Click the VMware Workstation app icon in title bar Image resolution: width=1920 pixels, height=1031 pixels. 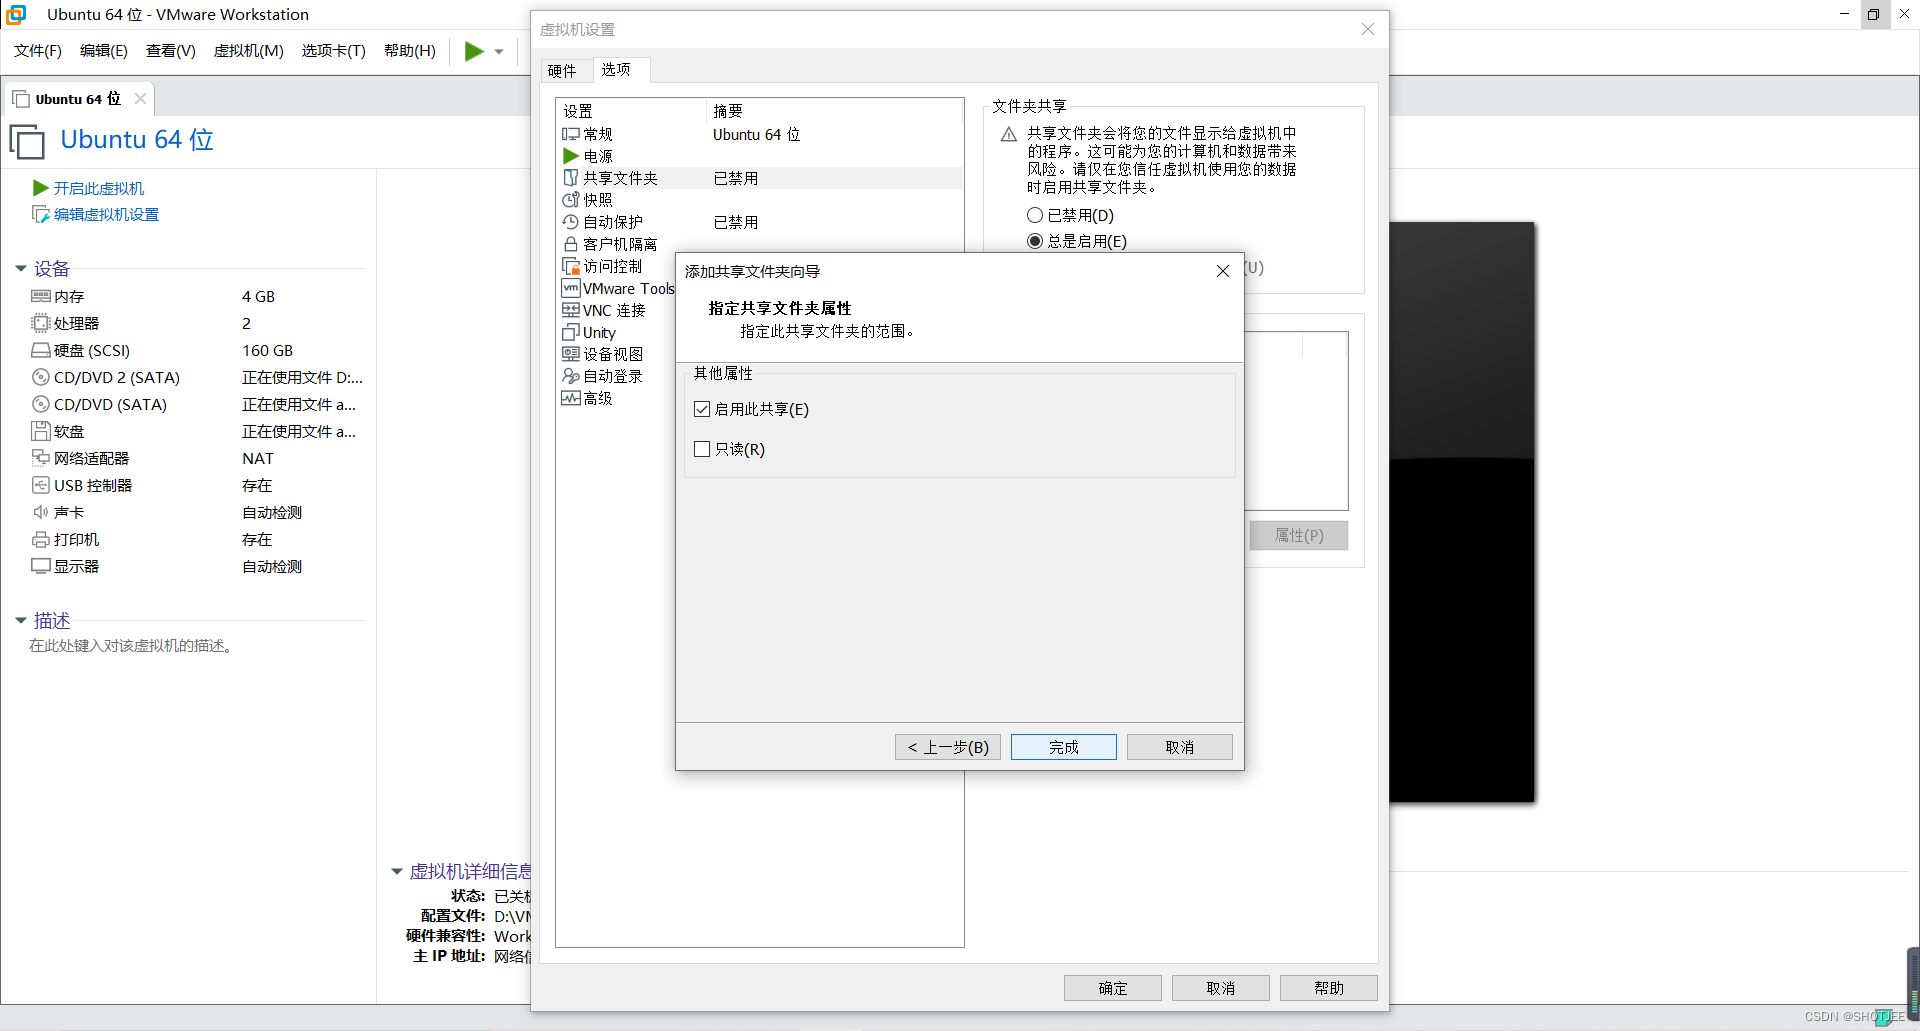pos(17,14)
